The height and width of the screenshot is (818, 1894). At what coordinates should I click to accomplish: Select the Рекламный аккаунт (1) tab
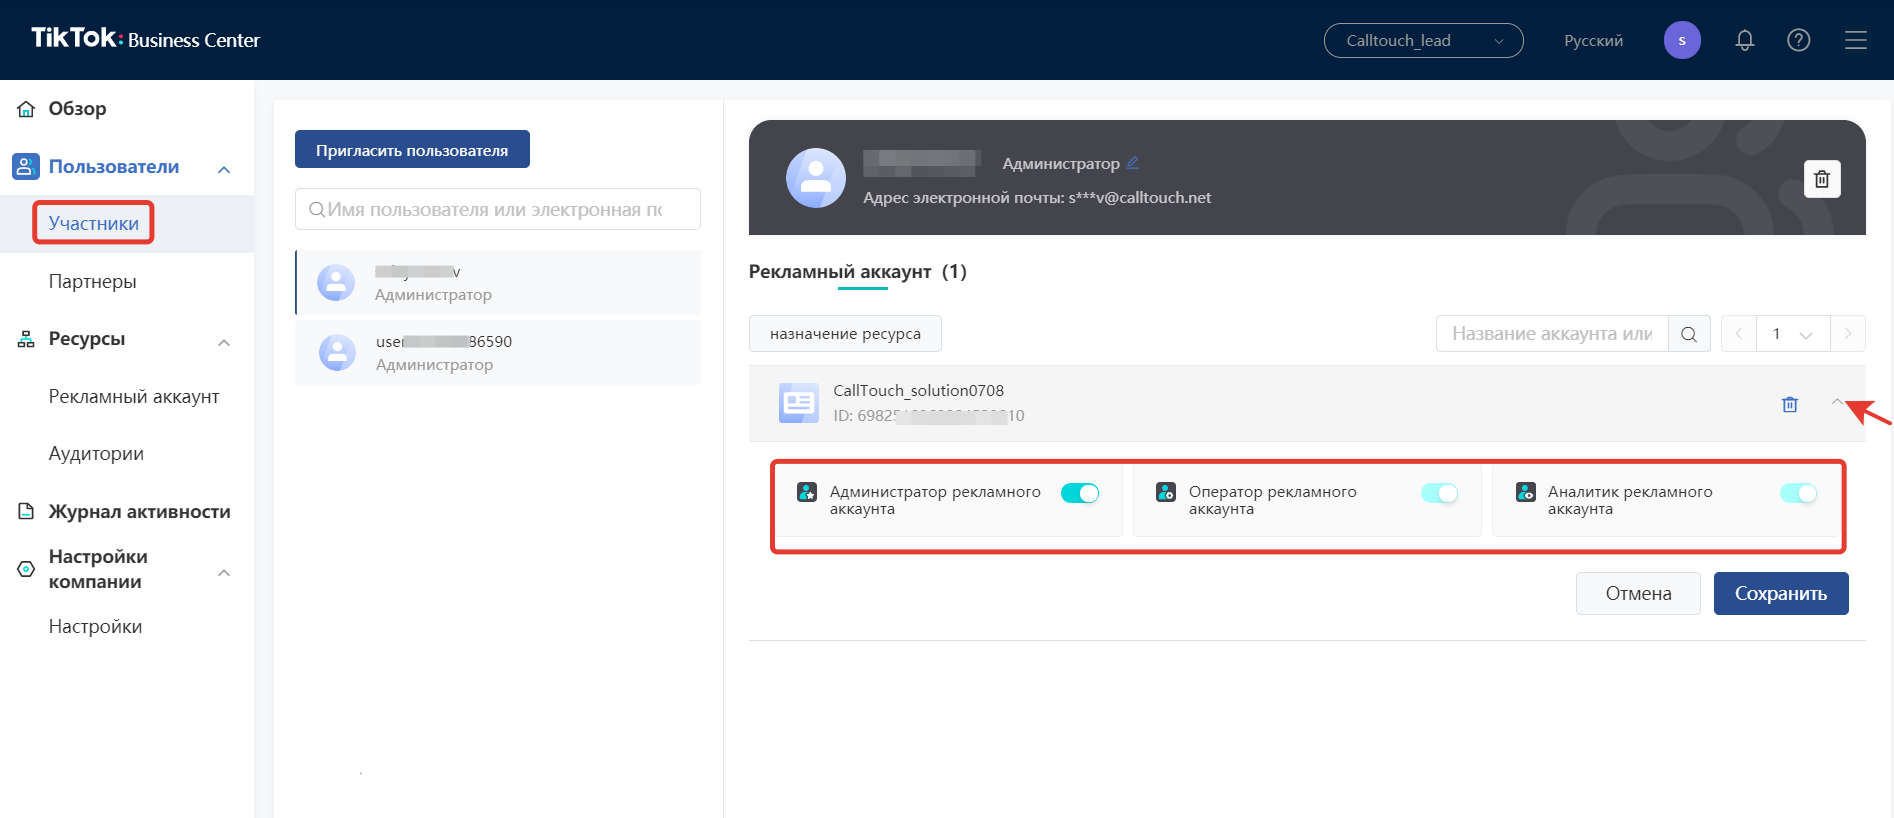click(x=857, y=271)
